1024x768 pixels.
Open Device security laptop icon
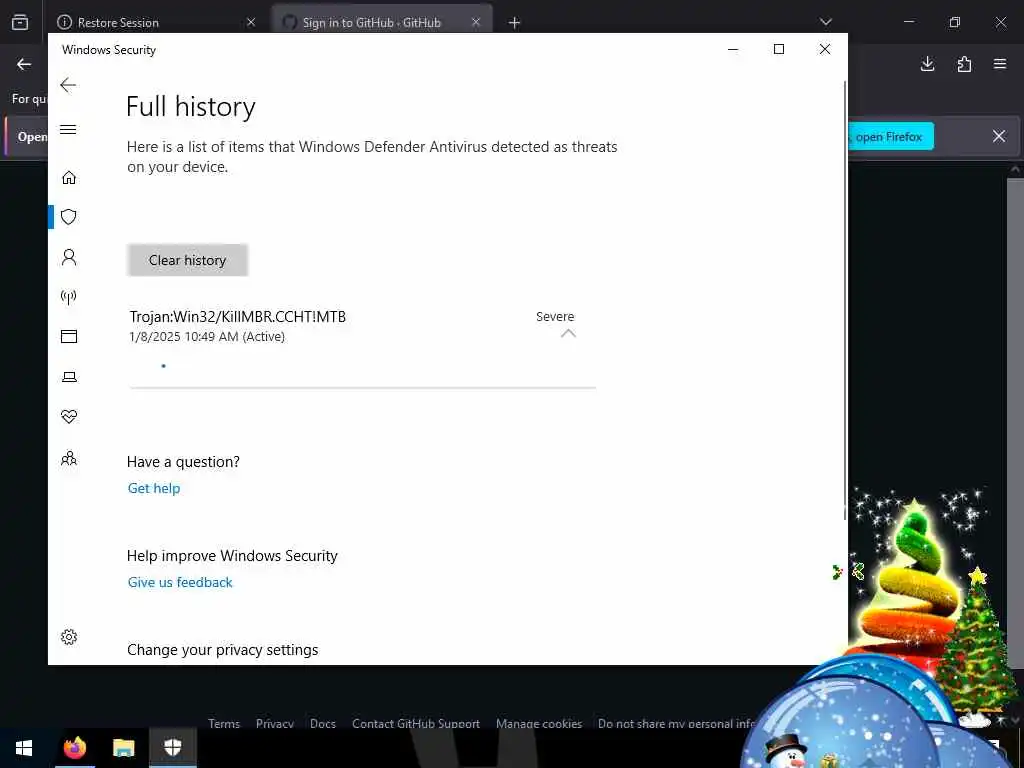(69, 377)
